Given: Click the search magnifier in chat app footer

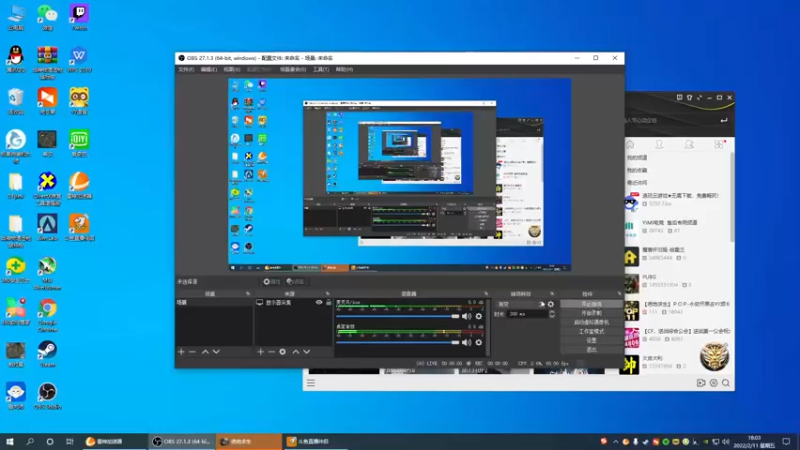Looking at the screenshot, I should (726, 383).
